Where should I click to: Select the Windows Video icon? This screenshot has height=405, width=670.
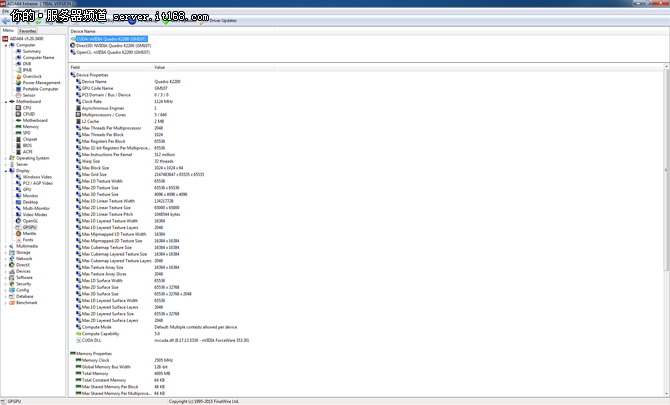18,177
